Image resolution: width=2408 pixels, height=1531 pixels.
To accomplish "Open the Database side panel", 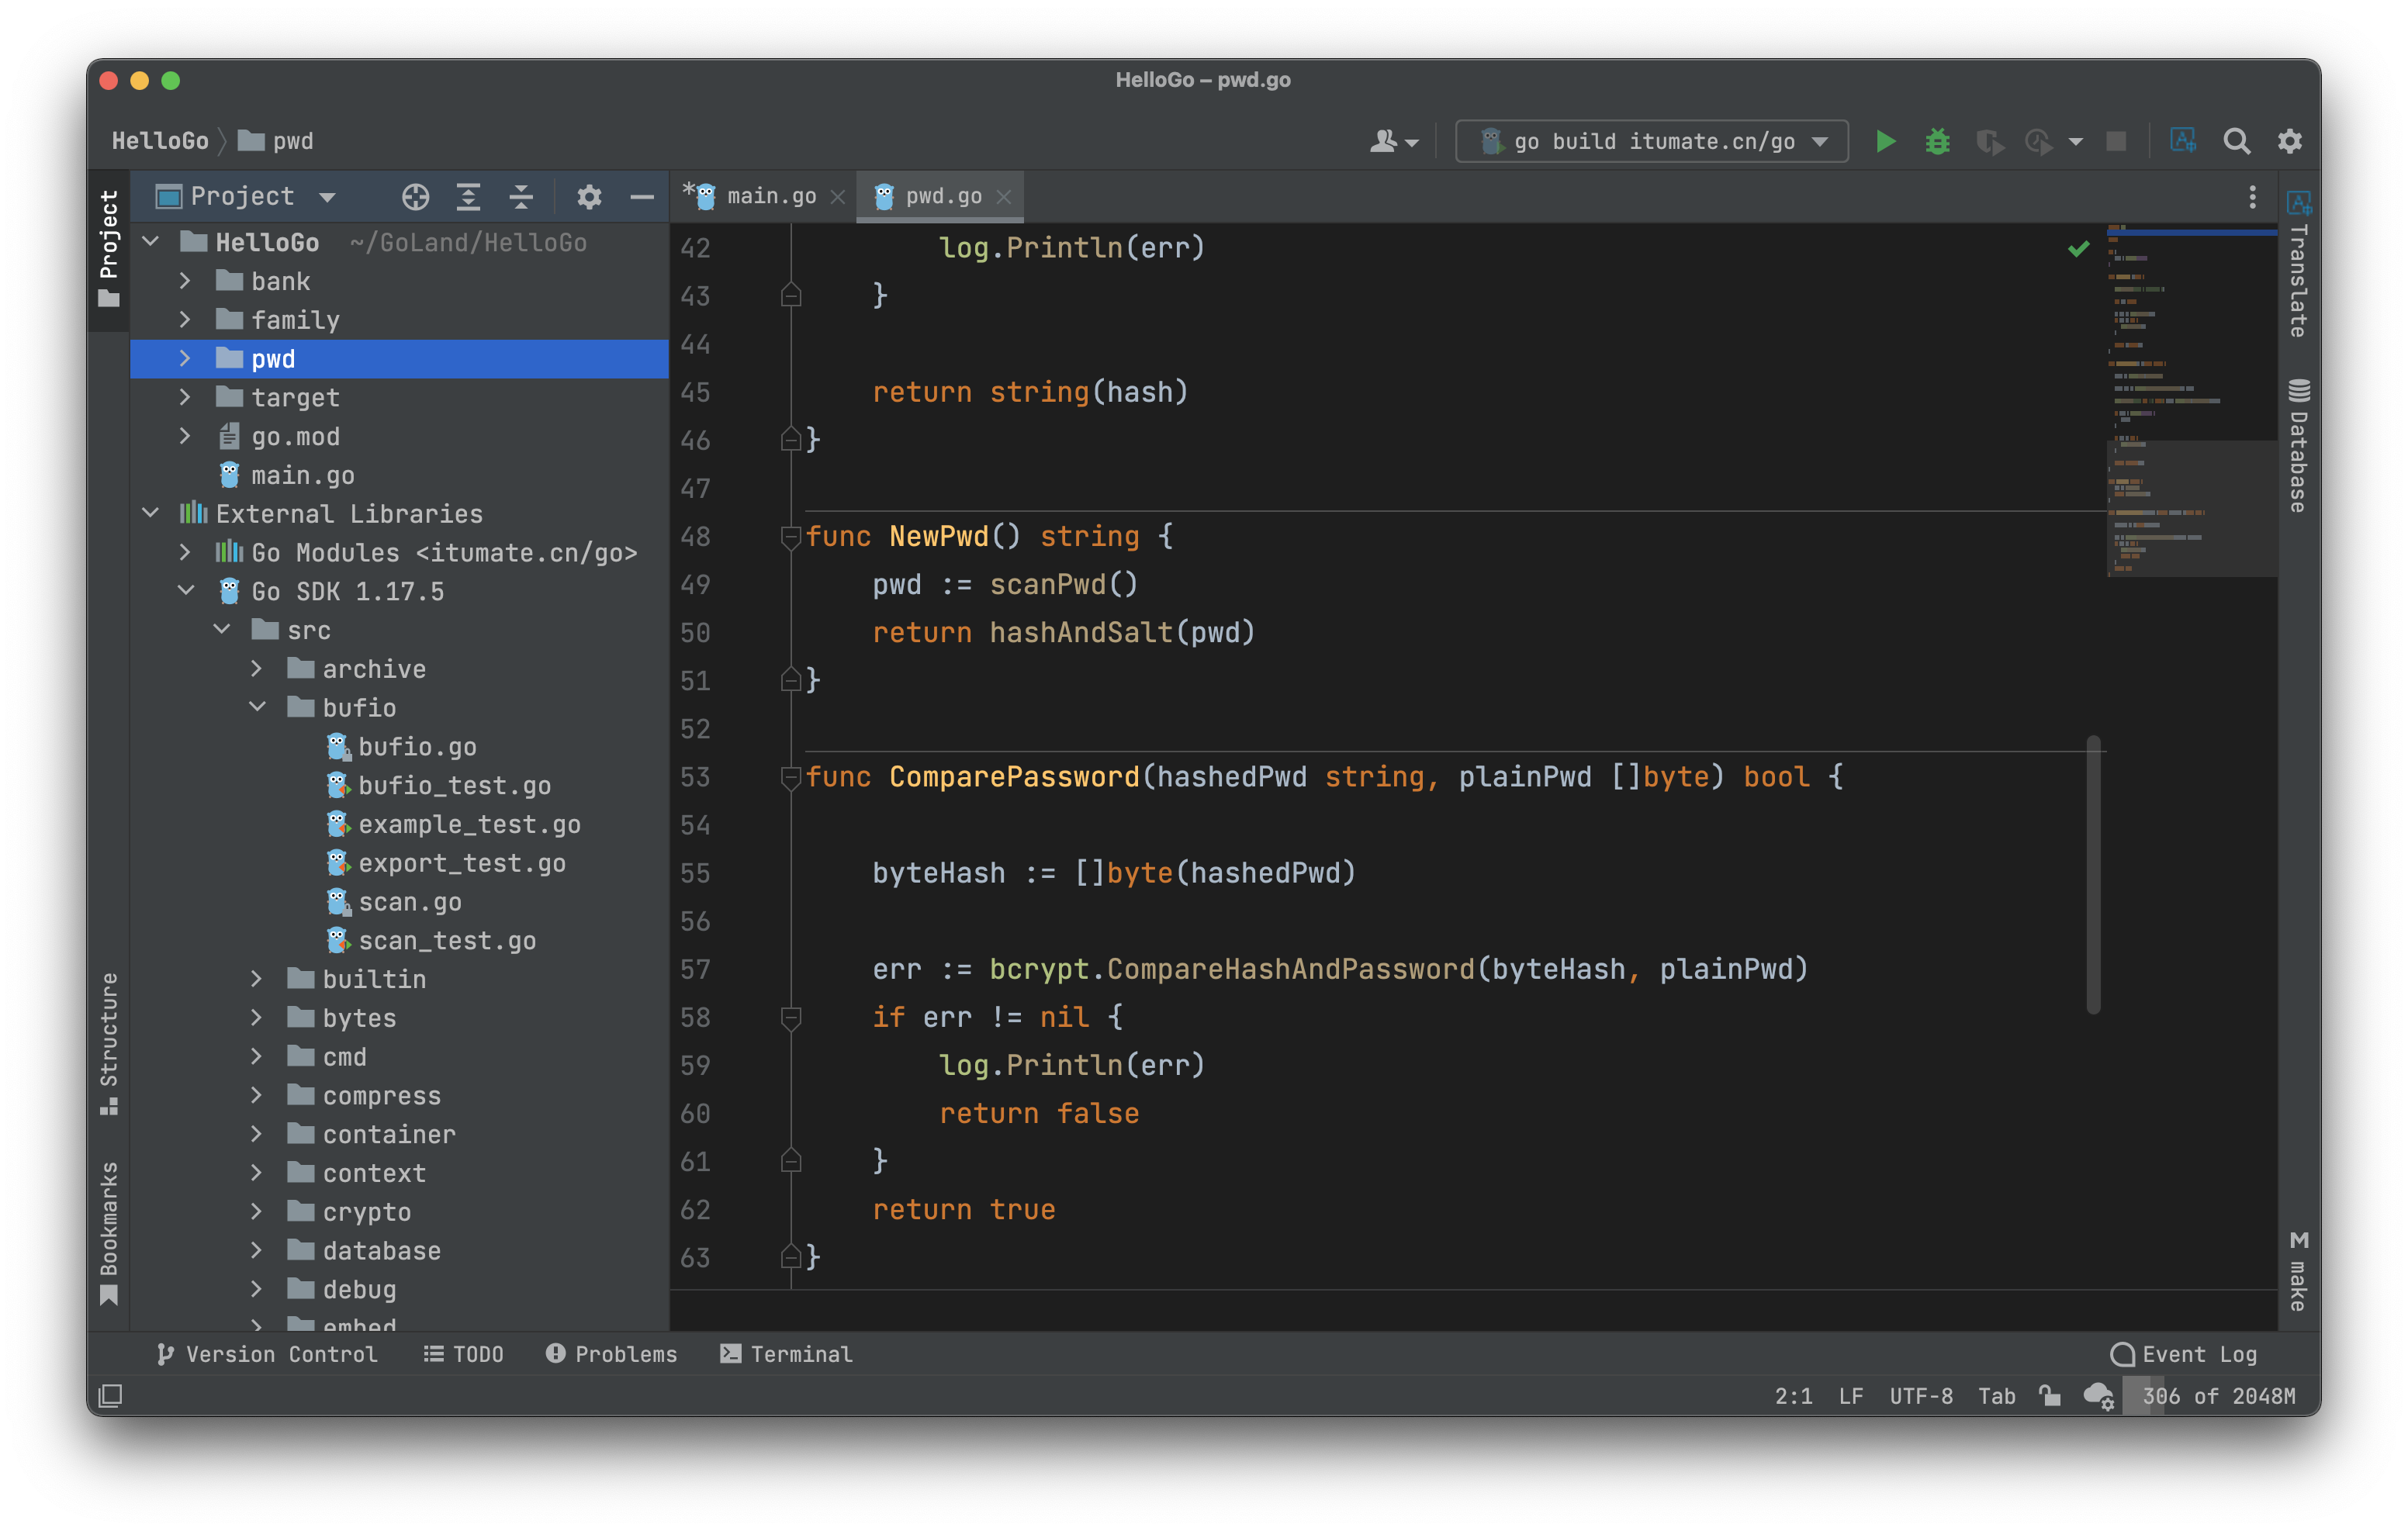I will [x=2298, y=445].
